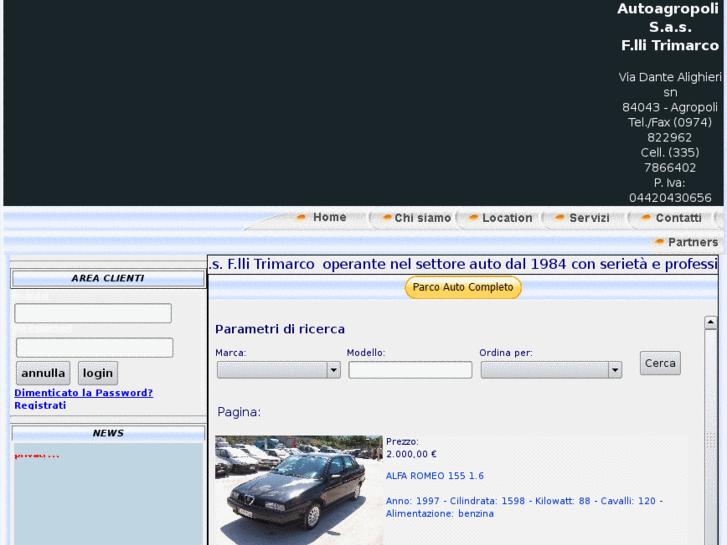Click the orange bullet icon beside Home
727x545 pixels.
300,217
